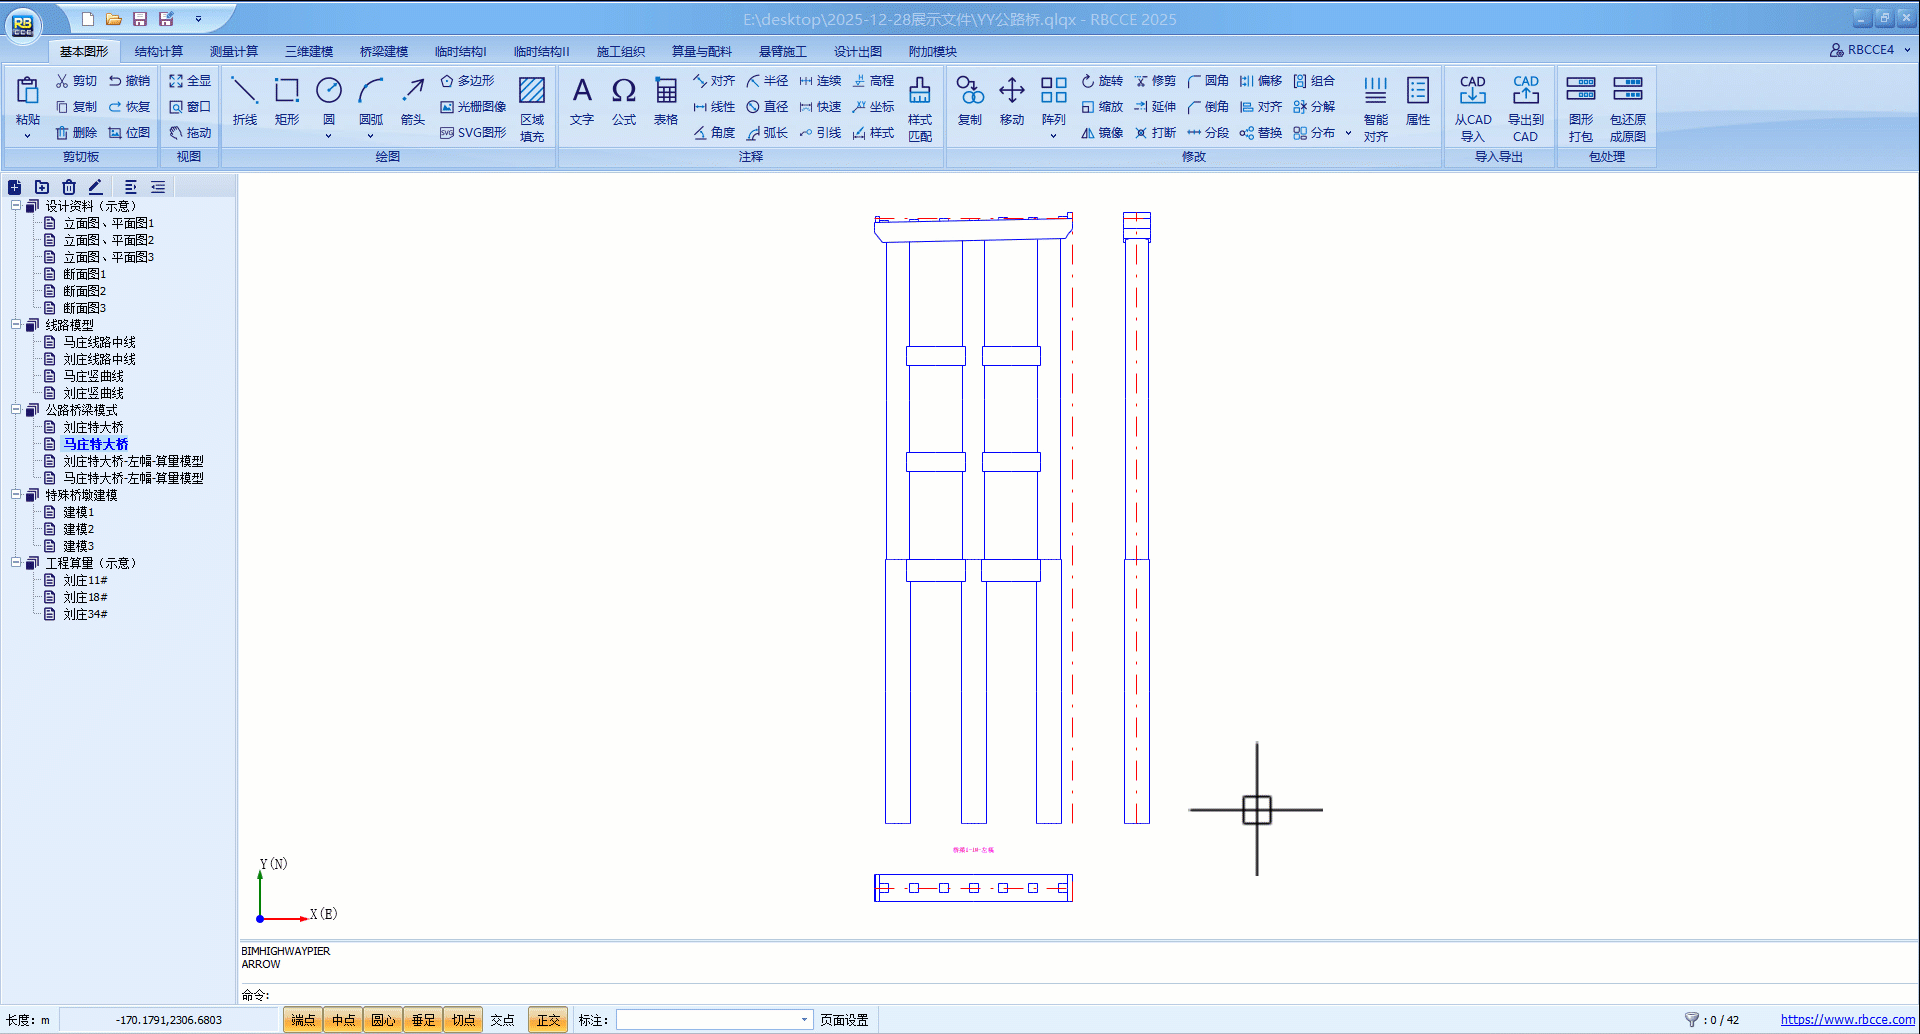Image resolution: width=1920 pixels, height=1034 pixels.
Task: Collapse the 特殊桥墩建模 tree node
Action: tap(16, 495)
